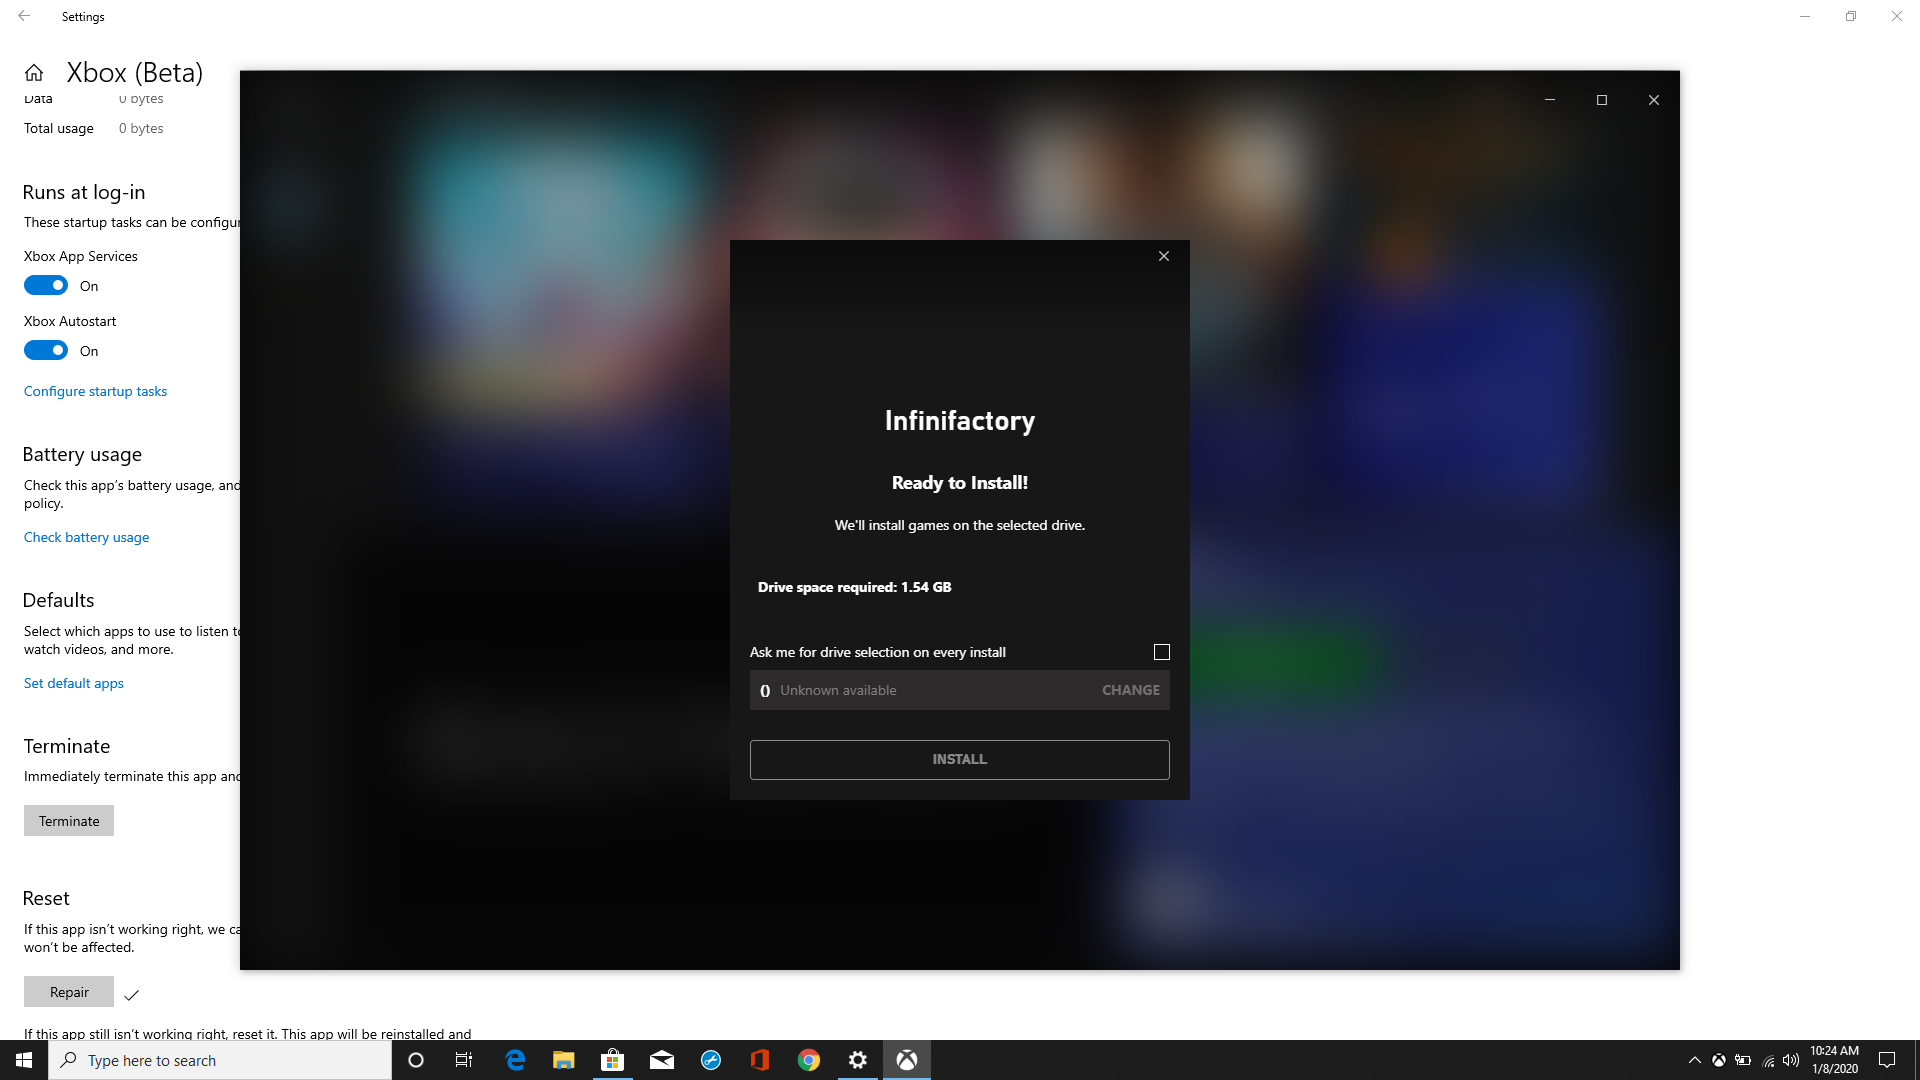
Task: Open Check battery usage link
Action: [x=87, y=537]
